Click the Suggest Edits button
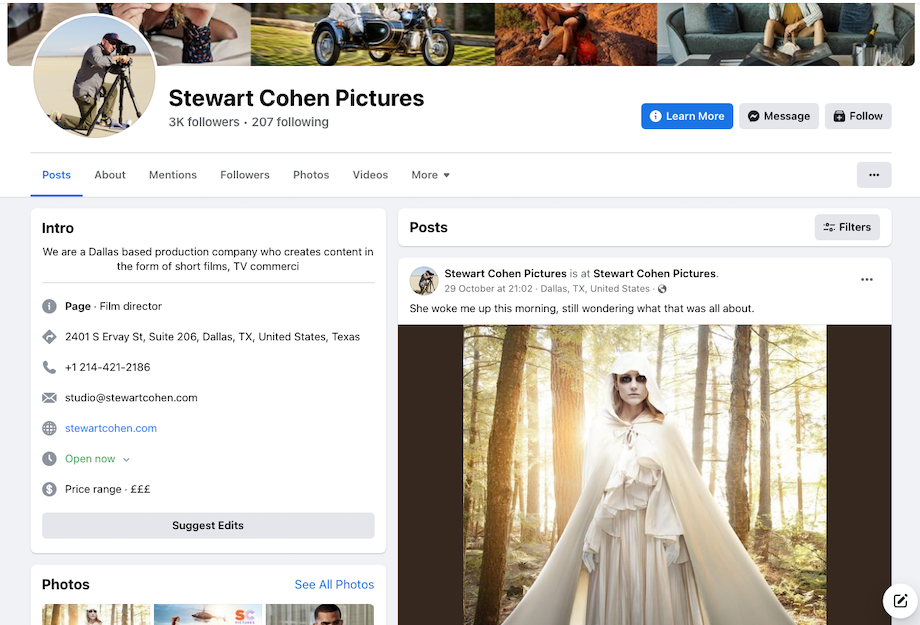This screenshot has height=625, width=920. click(x=208, y=525)
